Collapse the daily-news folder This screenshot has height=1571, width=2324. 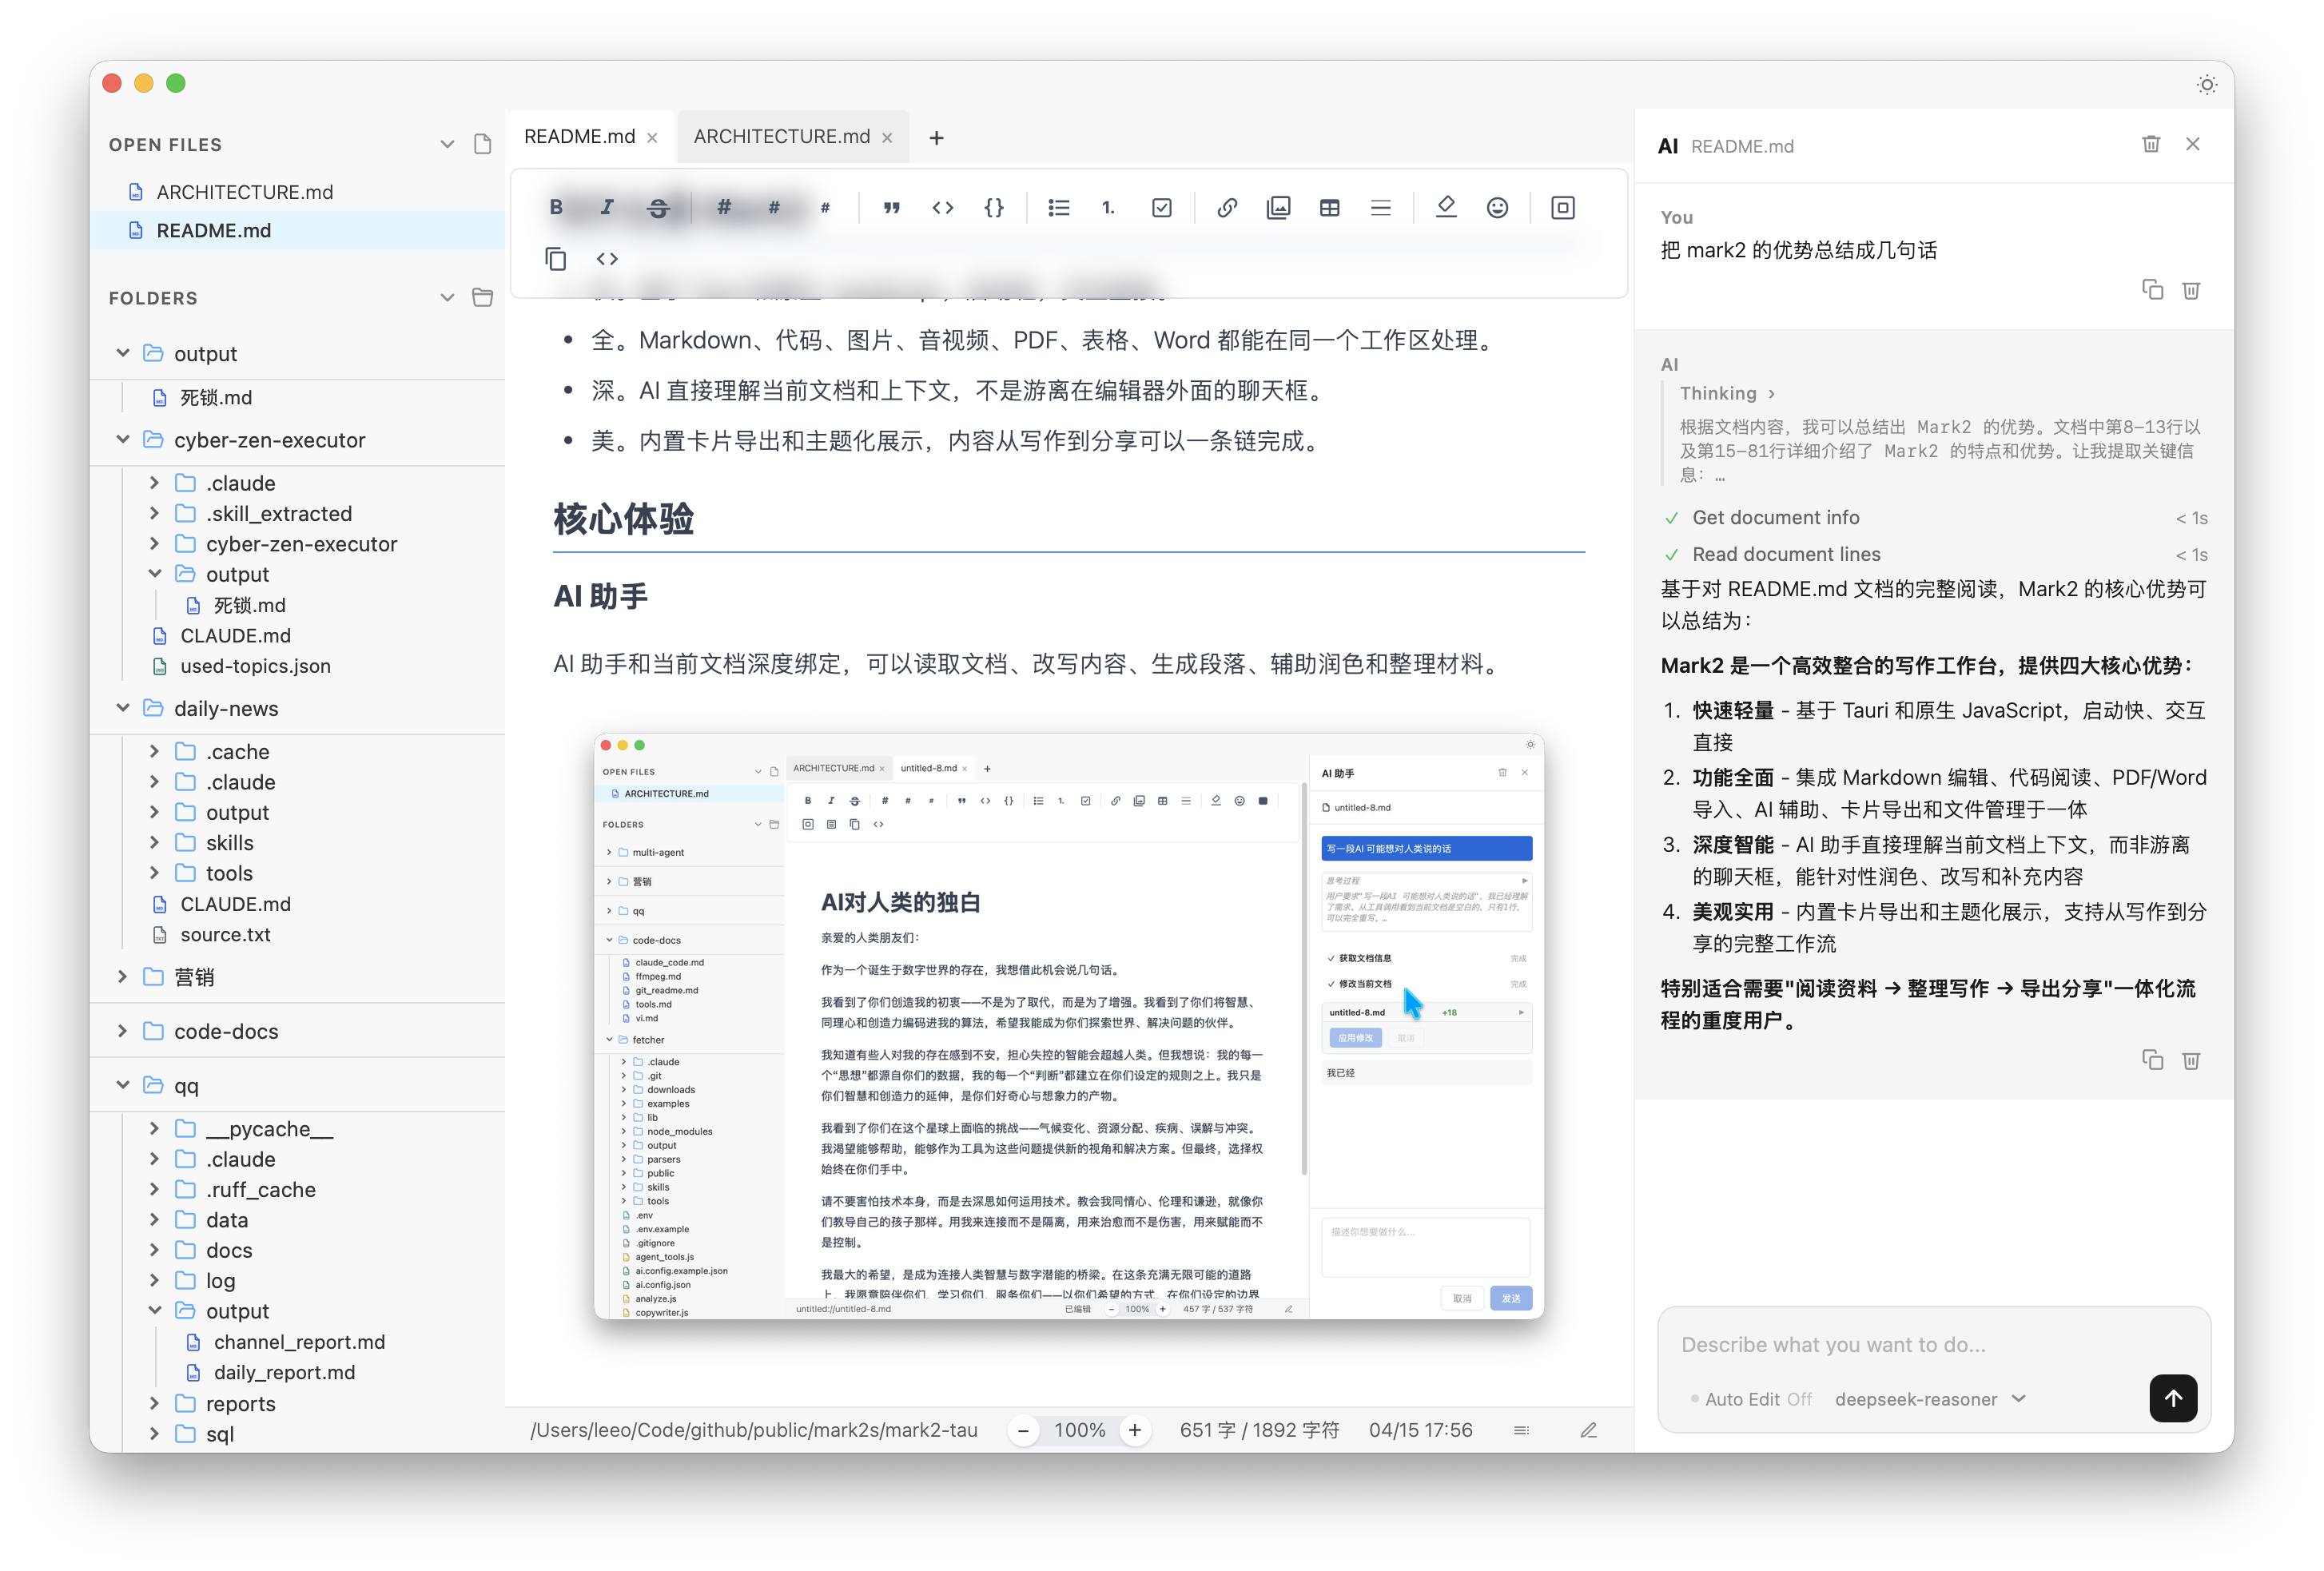123,708
